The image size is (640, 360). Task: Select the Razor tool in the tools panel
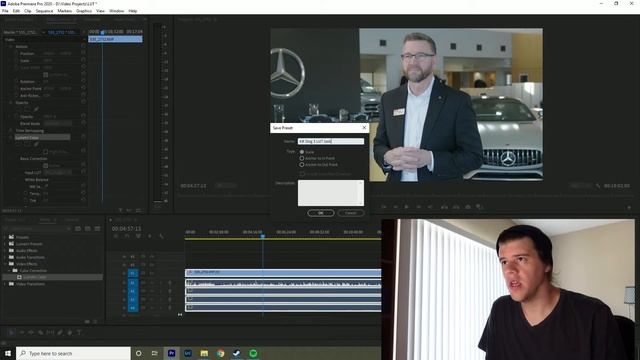40,332
